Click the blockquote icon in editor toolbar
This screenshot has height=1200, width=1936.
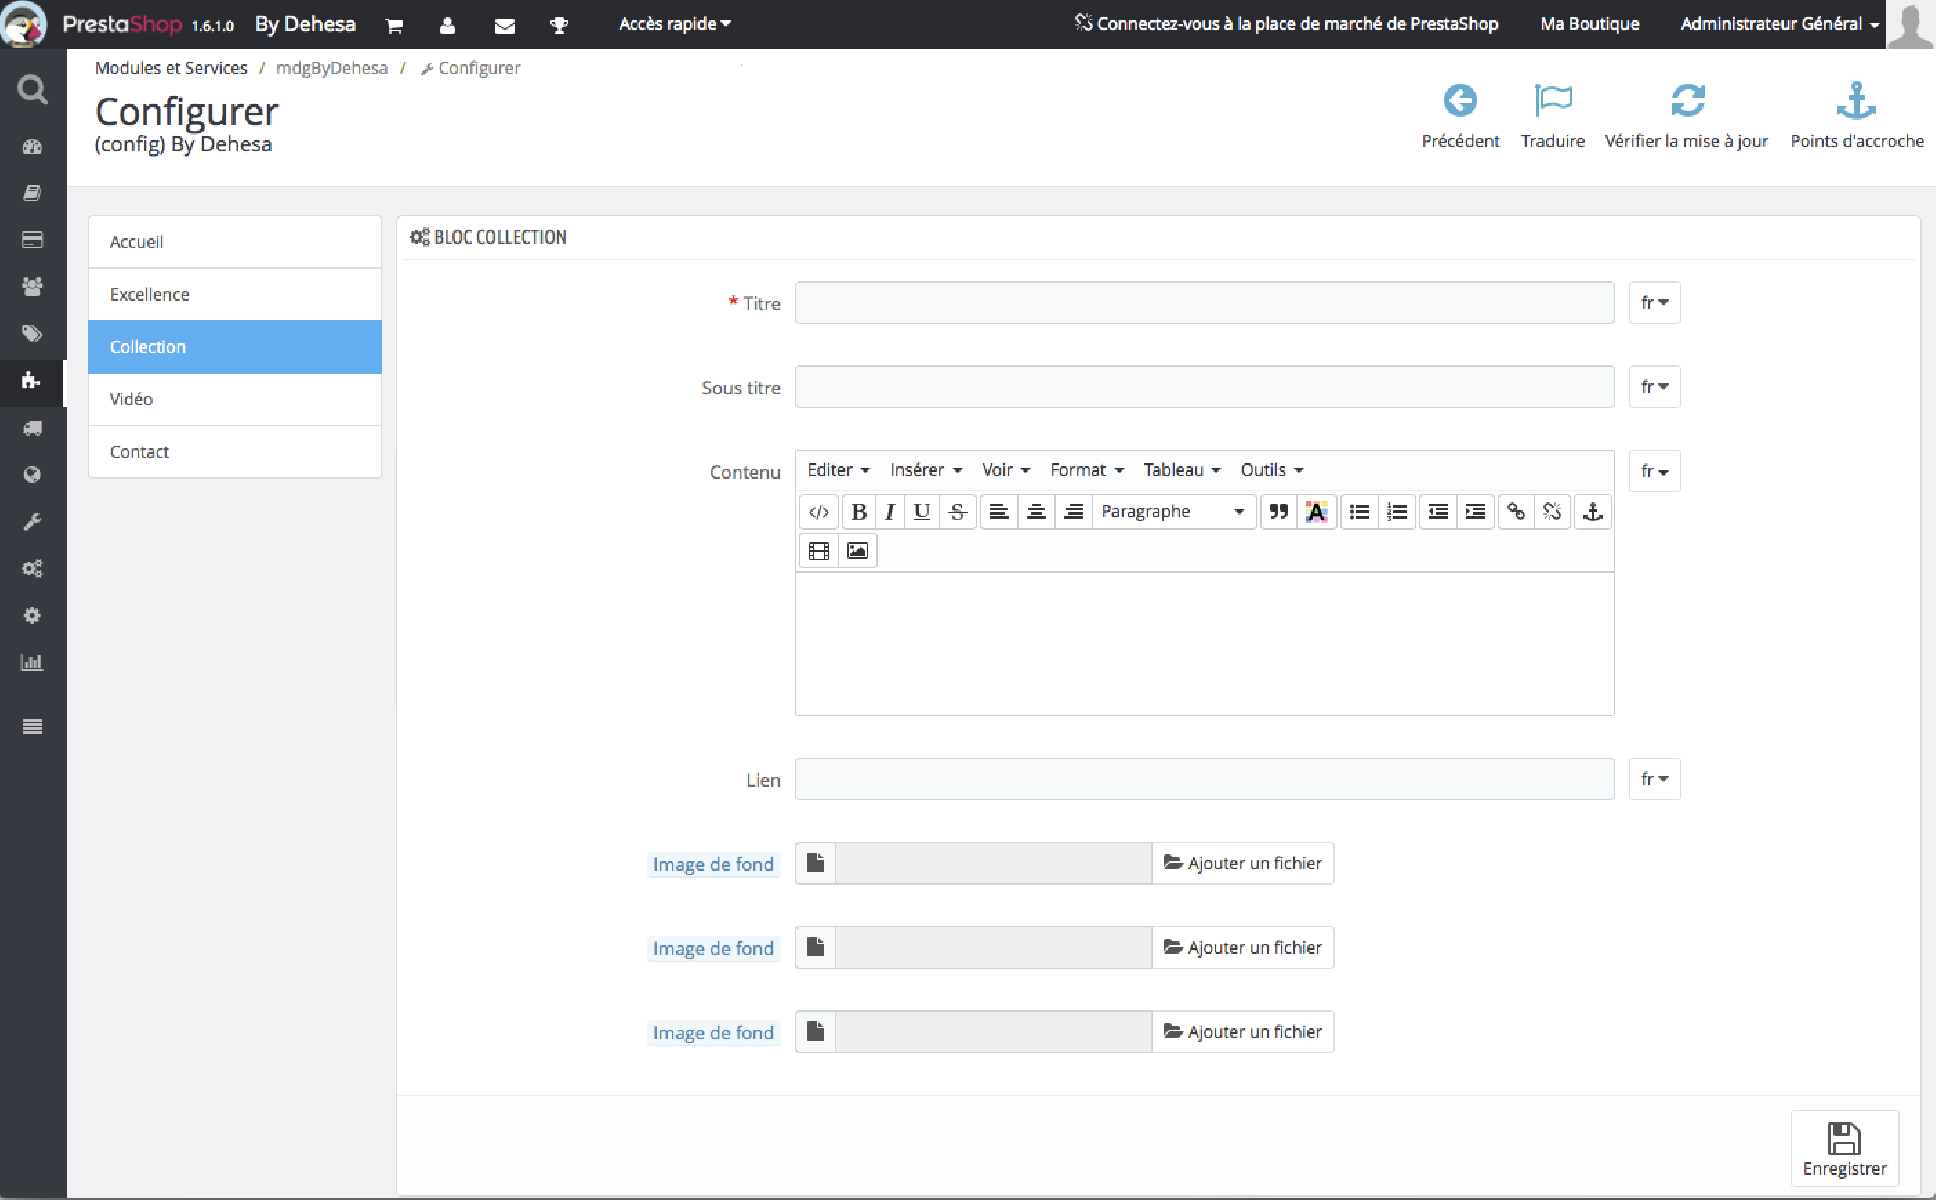(x=1278, y=512)
